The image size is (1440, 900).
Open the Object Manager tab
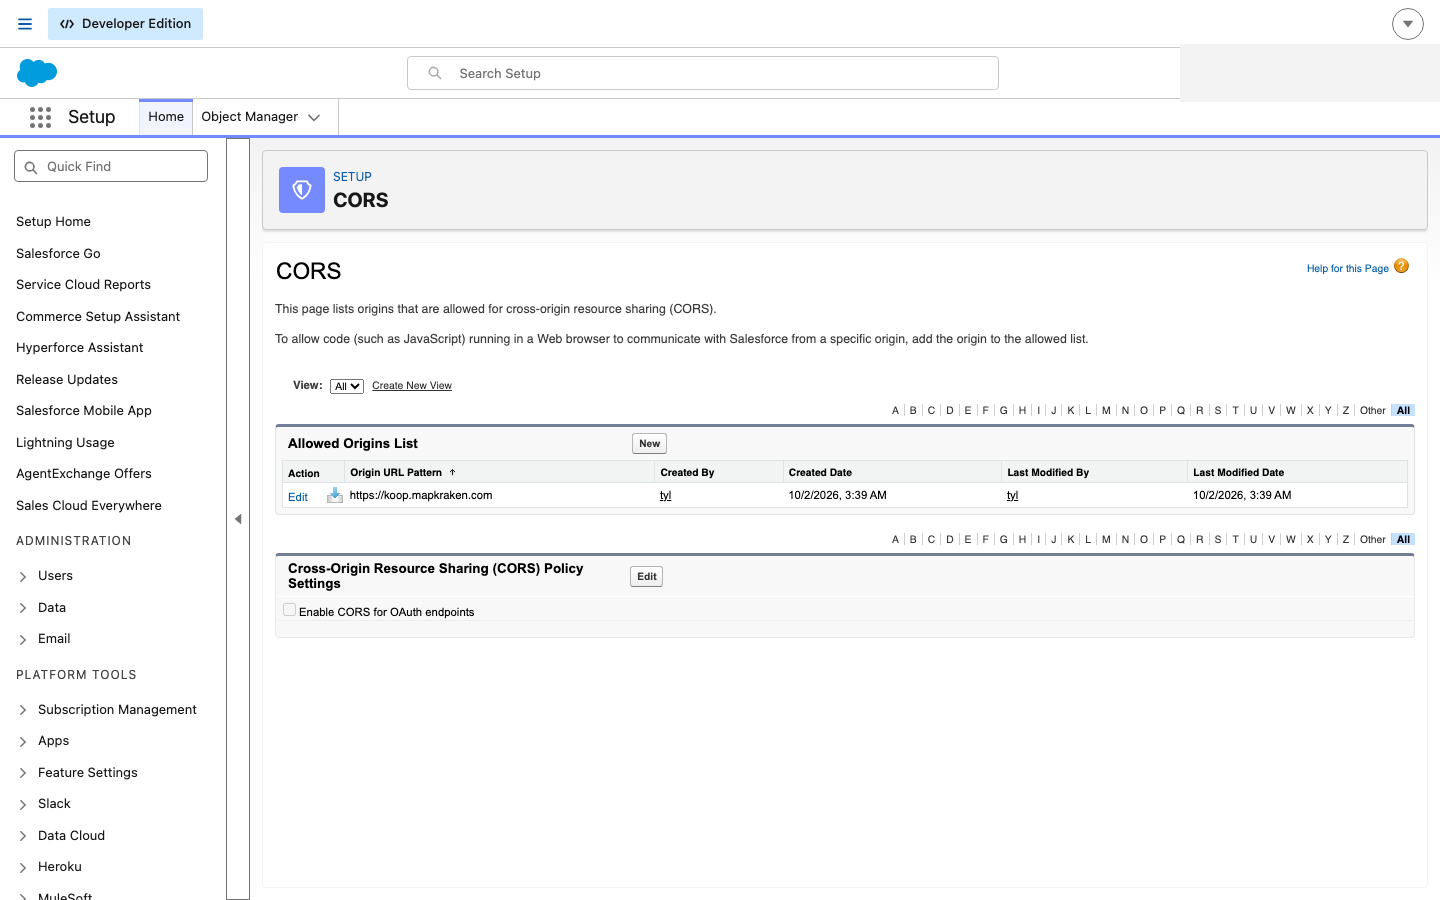250,117
